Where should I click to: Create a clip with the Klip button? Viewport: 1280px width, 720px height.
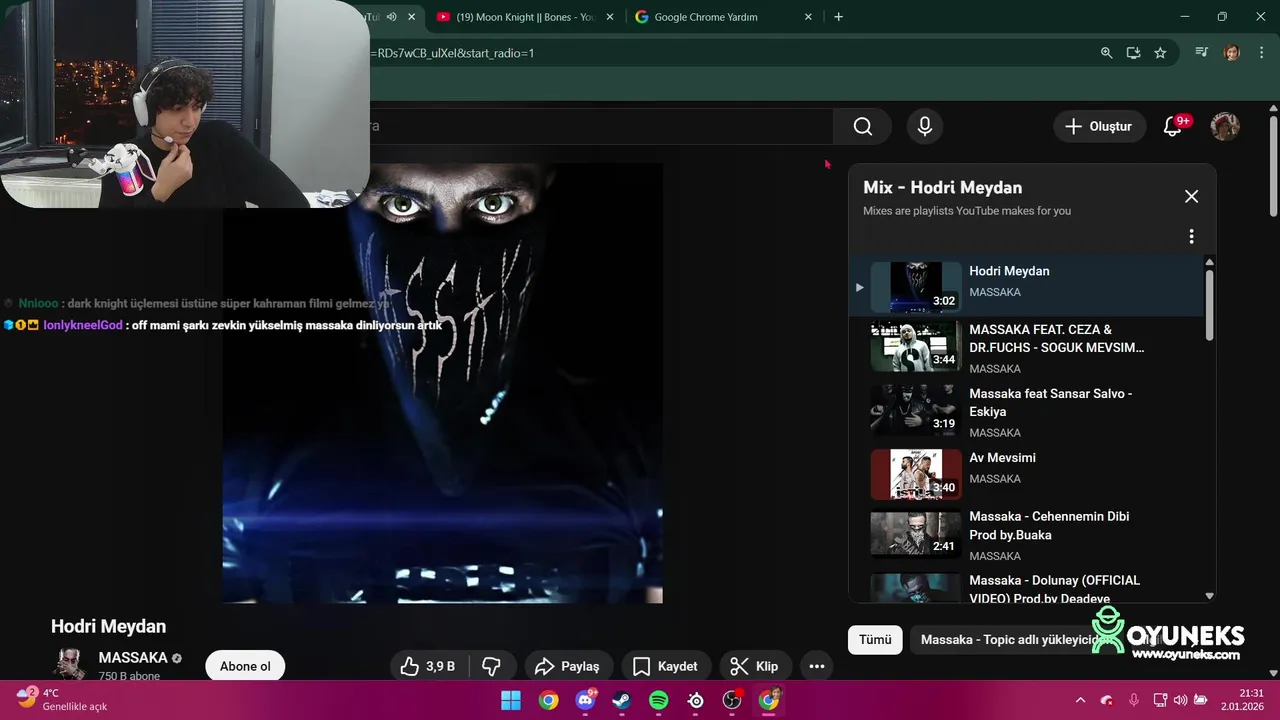pos(755,666)
